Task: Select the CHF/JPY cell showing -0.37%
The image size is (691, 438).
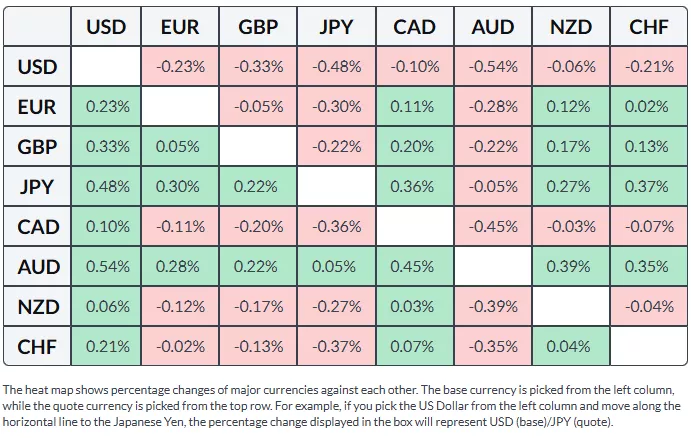Action: click(337, 347)
